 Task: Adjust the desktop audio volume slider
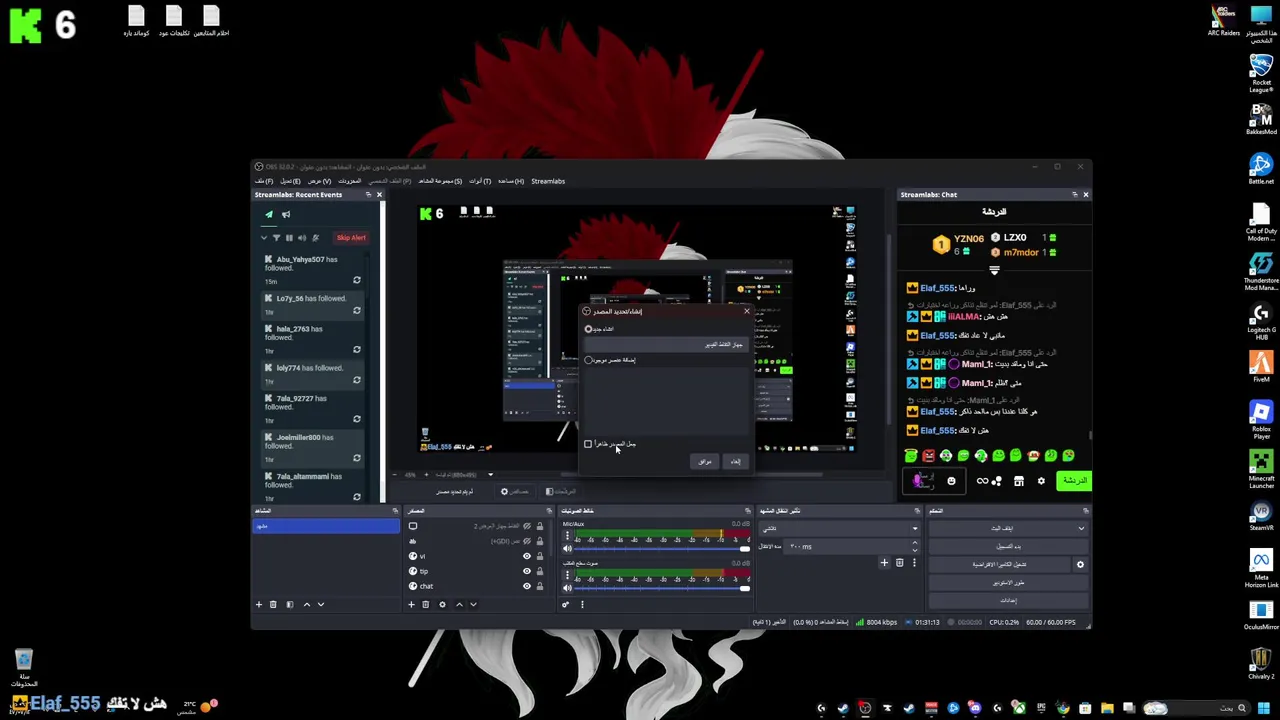tap(660, 588)
